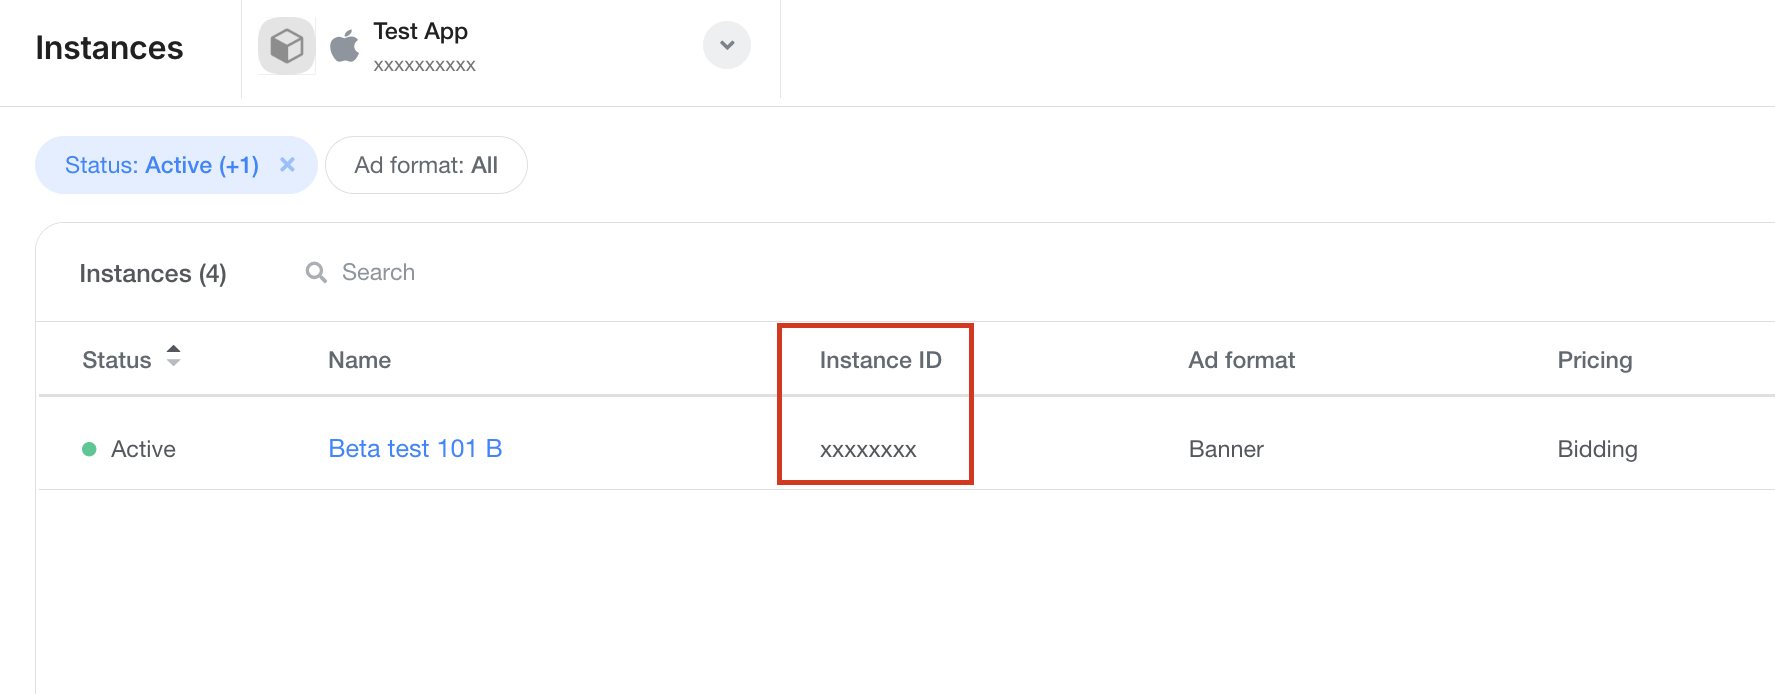Click the Bidding pricing cell
1775x694 pixels.
[x=1597, y=450]
